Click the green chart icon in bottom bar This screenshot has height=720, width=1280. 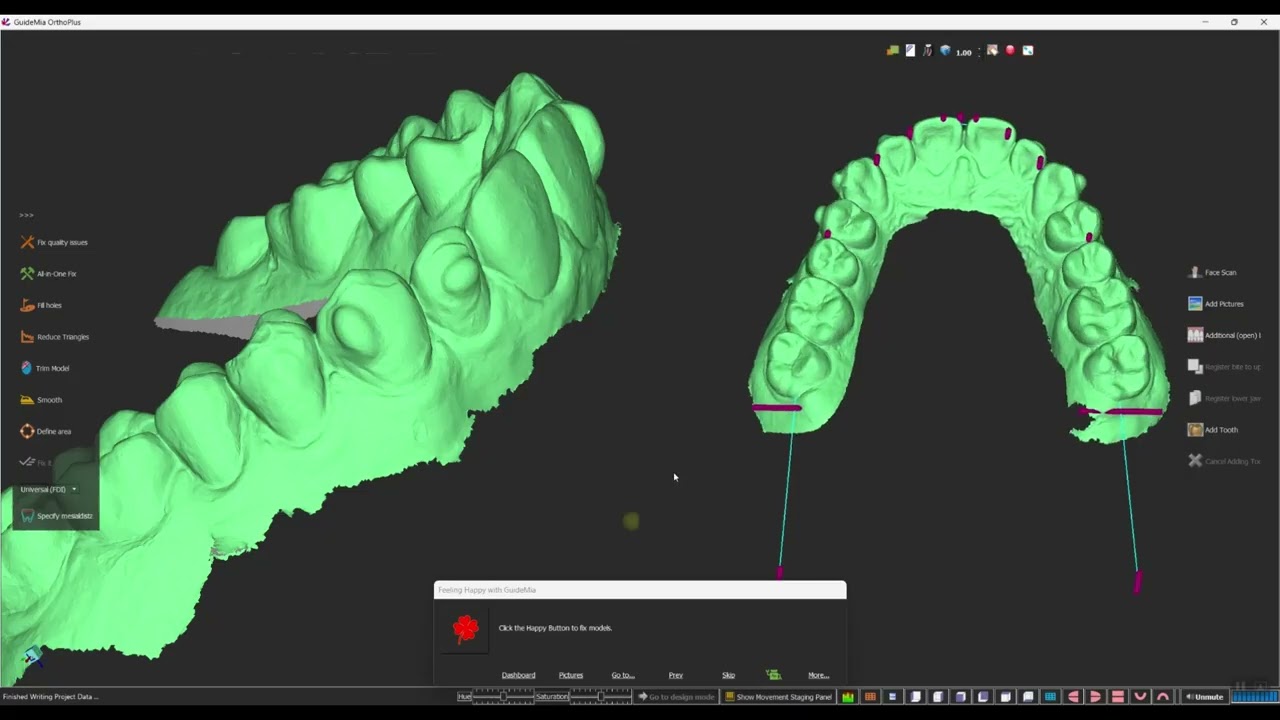848,697
